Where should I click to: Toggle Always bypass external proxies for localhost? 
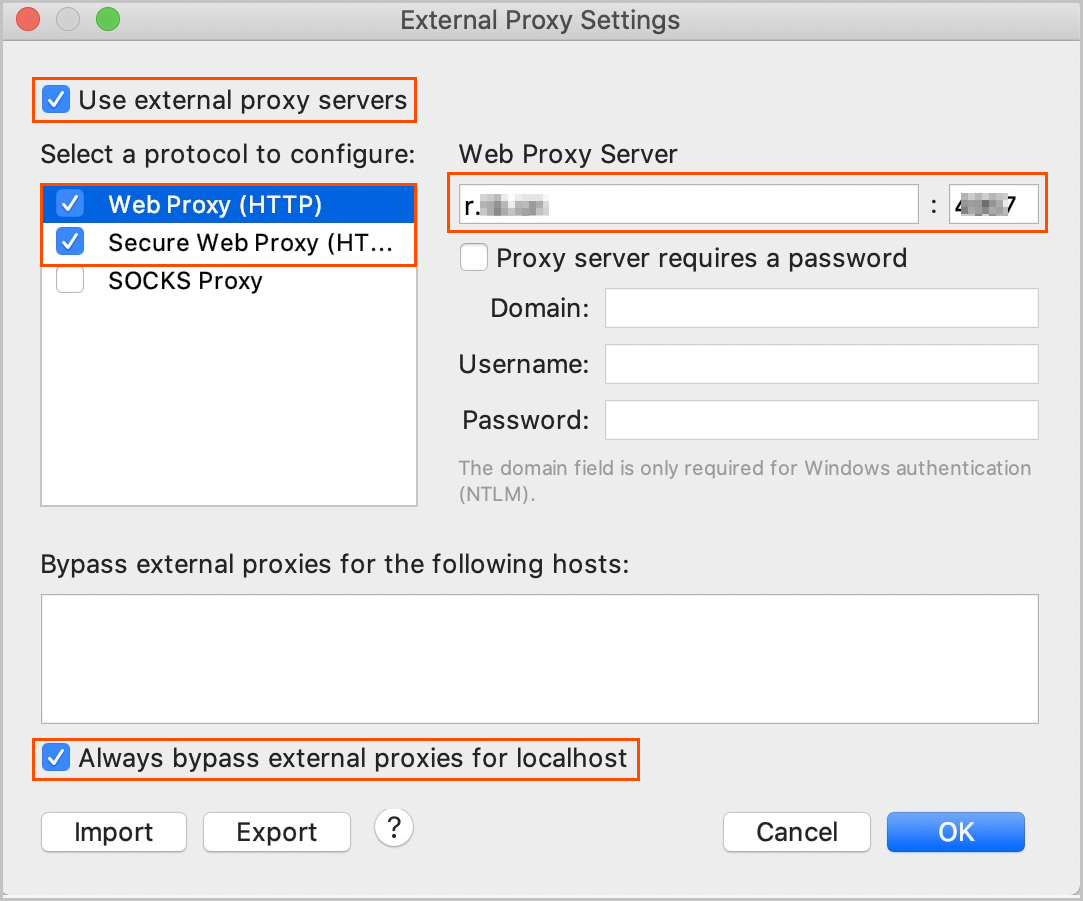(56, 757)
